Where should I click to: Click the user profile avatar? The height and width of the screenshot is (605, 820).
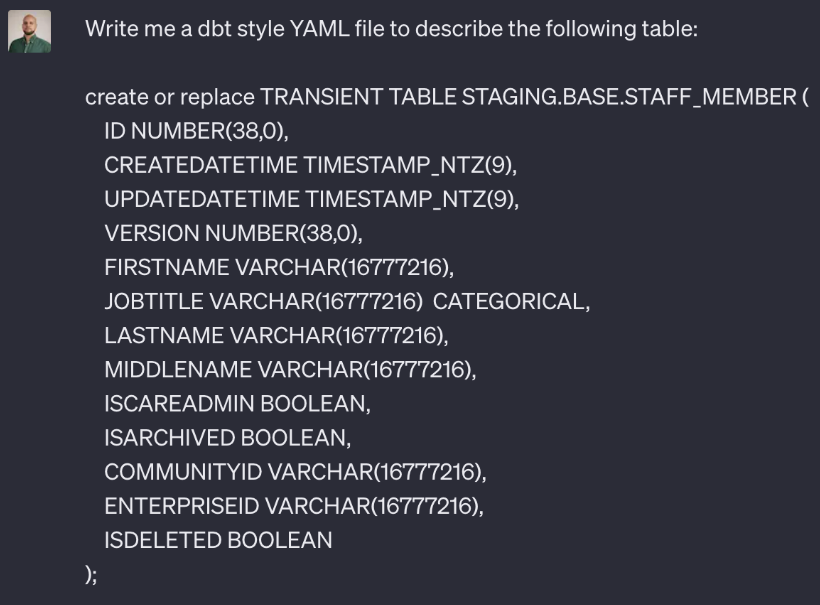pos(30,32)
